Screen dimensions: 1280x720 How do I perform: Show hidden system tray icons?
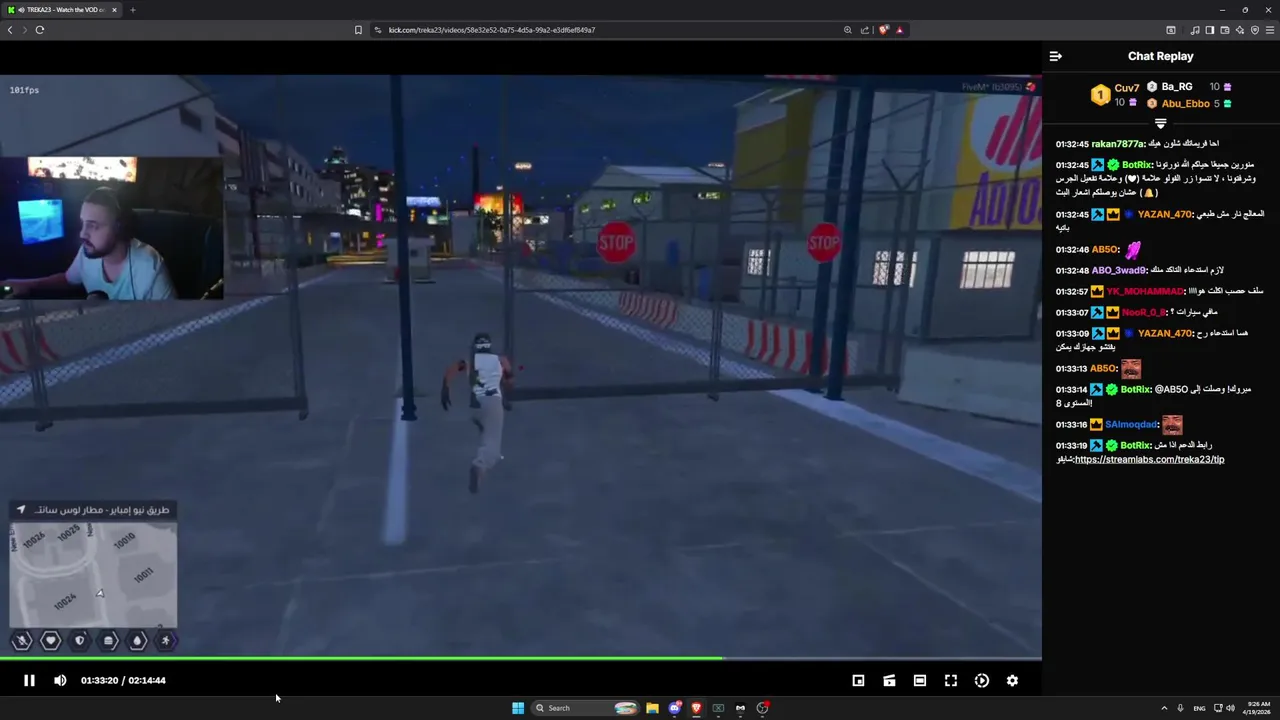click(x=1164, y=708)
